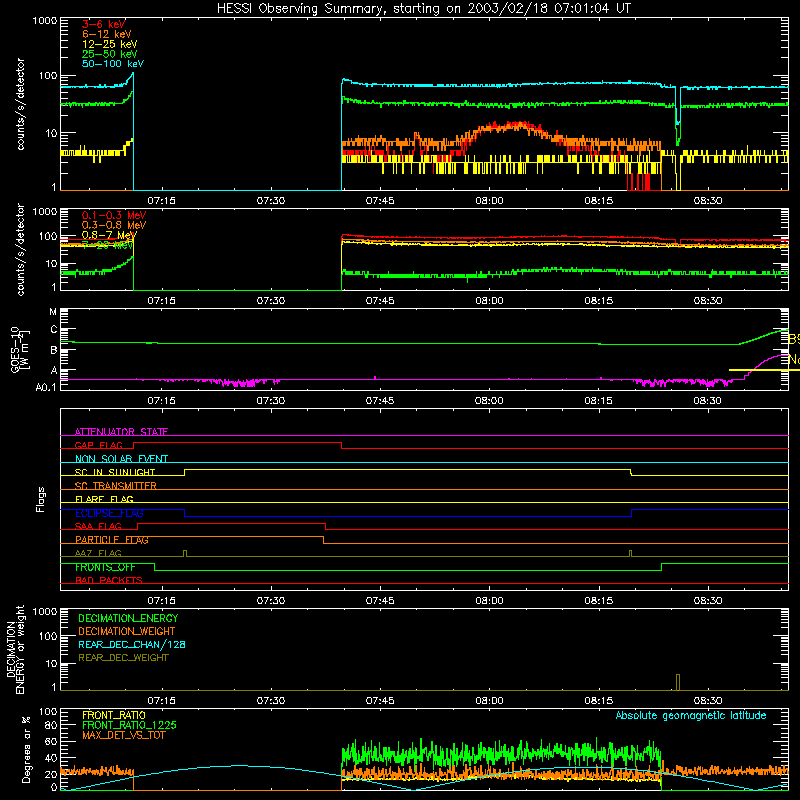Click the B class label on GOES axis
Viewport: 800px width, 800px height.
point(54,350)
